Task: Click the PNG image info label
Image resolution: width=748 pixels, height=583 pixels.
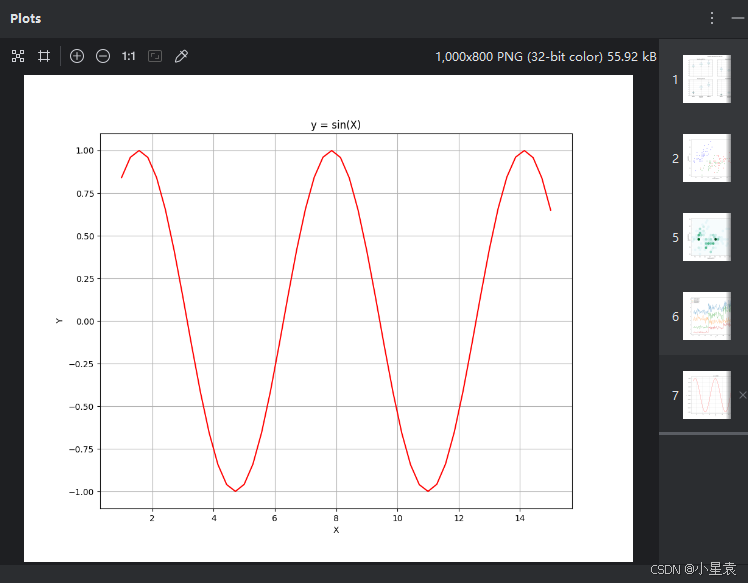Action: 546,57
